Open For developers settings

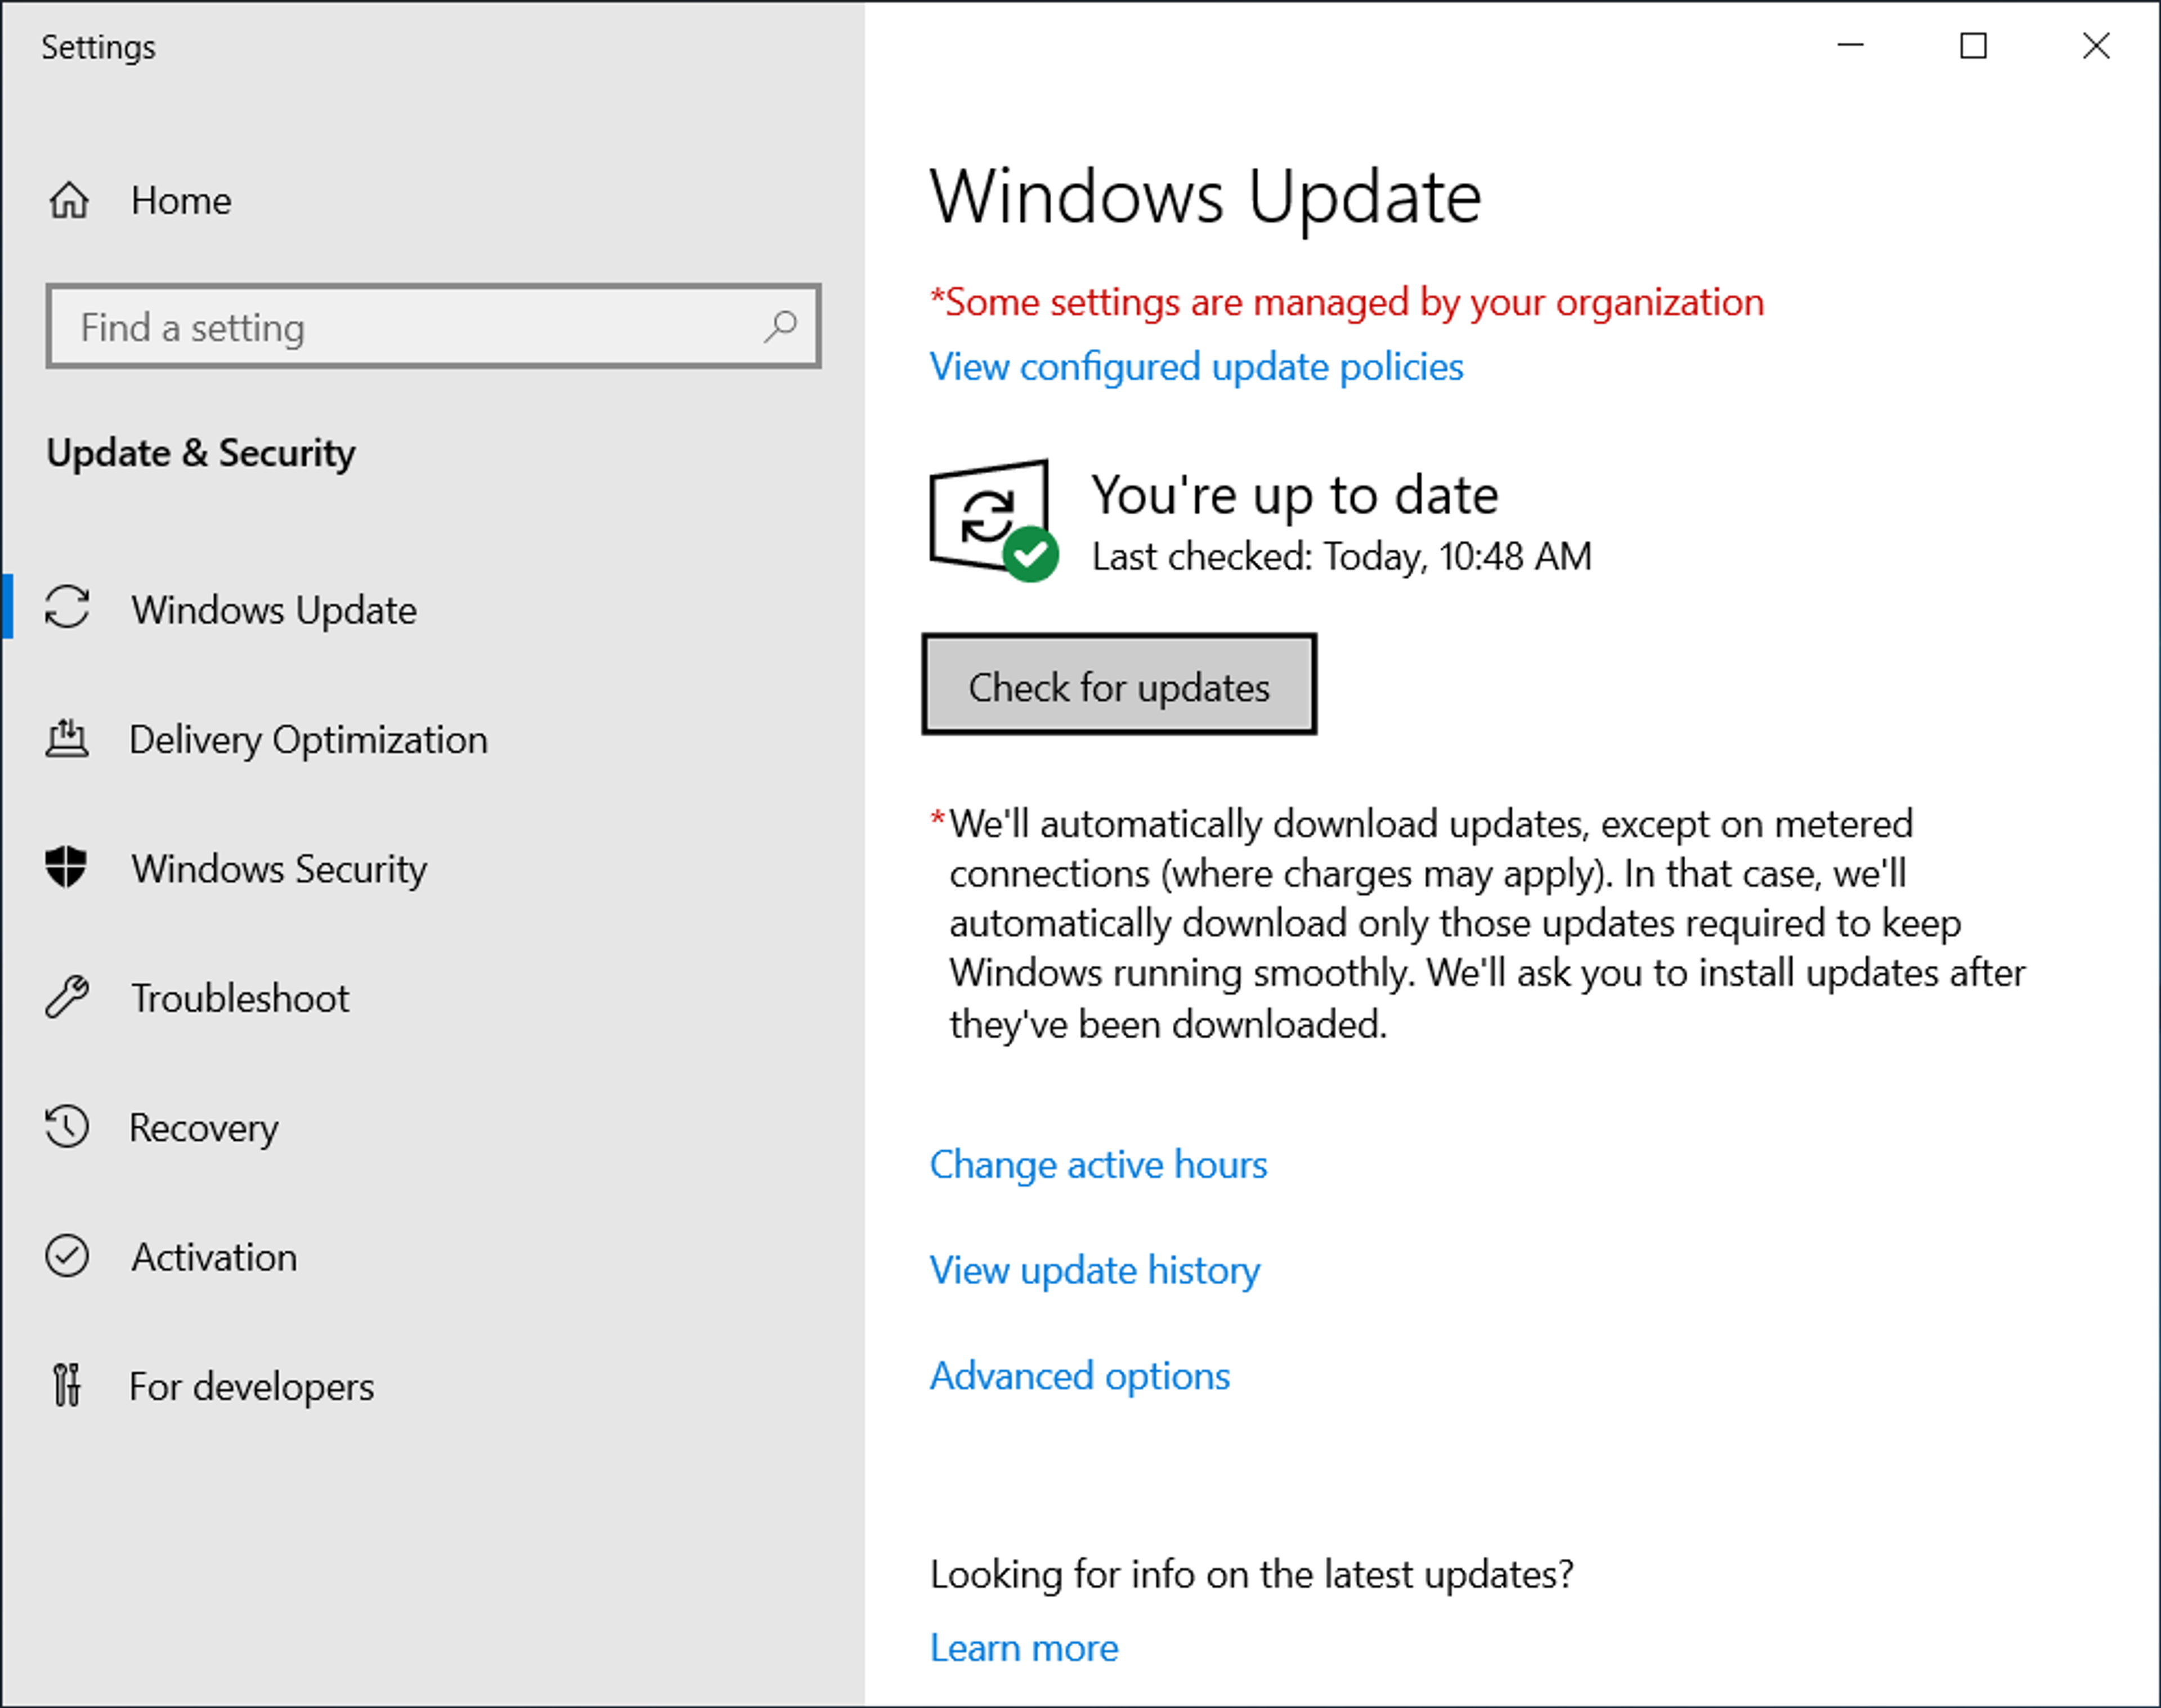[432, 1386]
